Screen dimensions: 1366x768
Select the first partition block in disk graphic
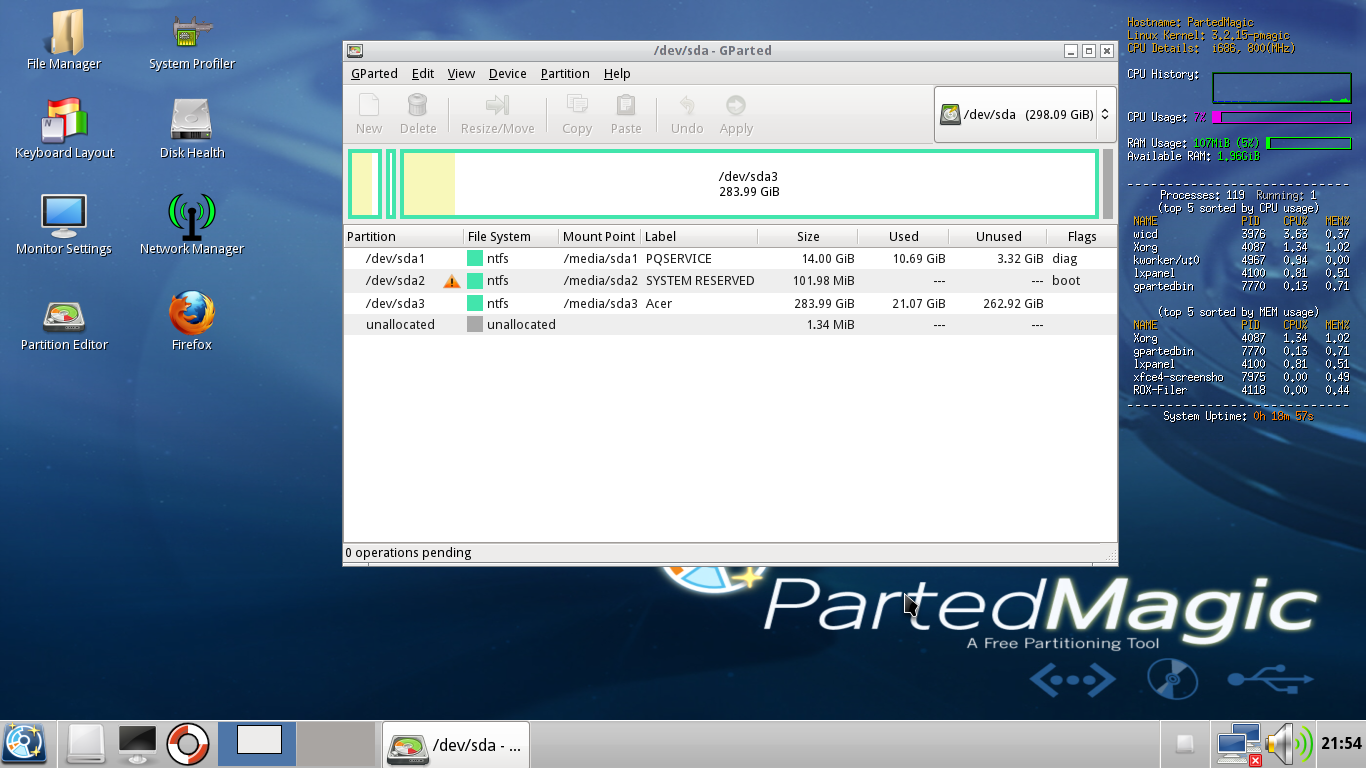click(x=365, y=184)
